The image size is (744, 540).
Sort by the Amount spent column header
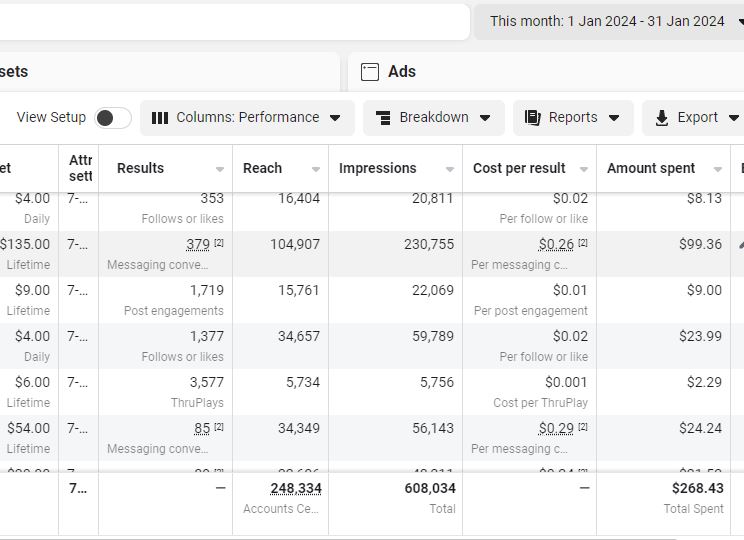(651, 168)
